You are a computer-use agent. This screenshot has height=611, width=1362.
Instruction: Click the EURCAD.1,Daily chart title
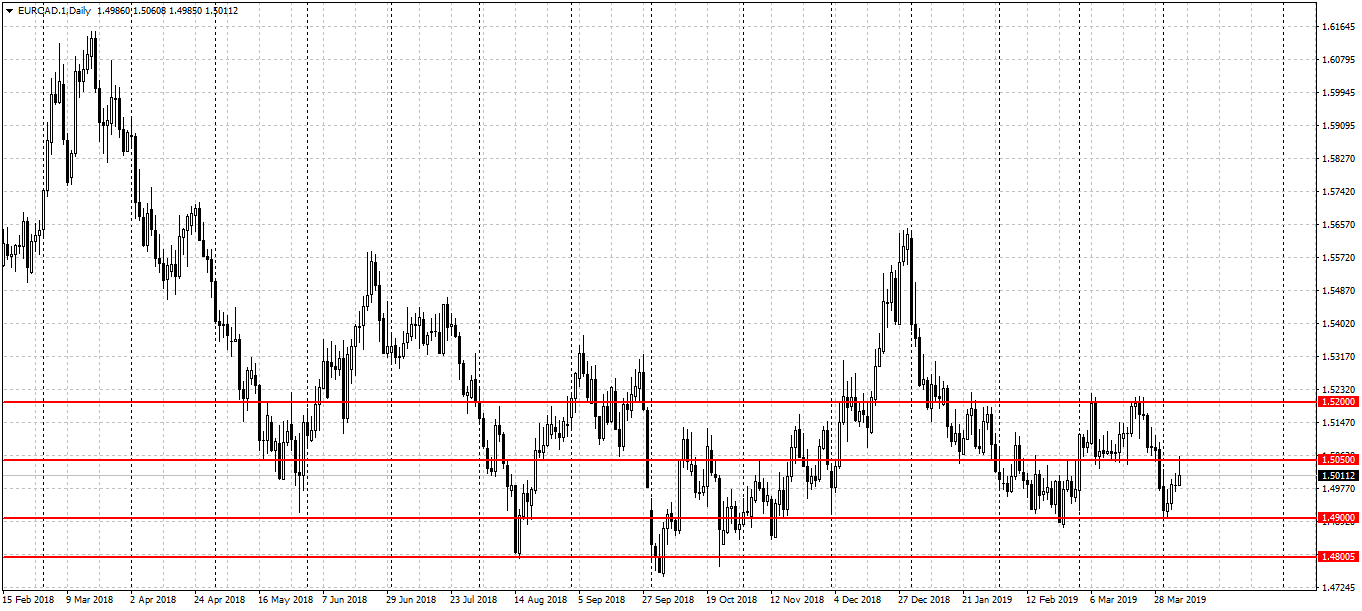tap(55, 10)
